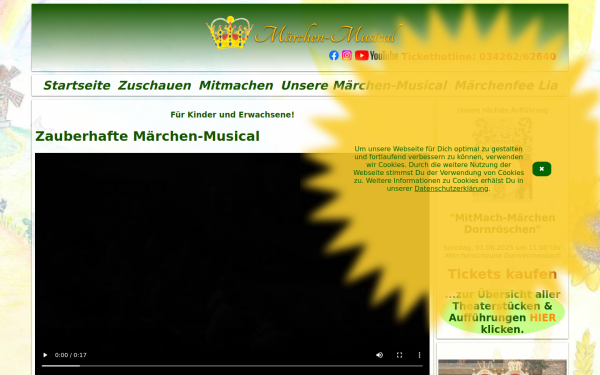The image size is (600, 375).
Task: Click the sidebar photo thumbnail beneath the performance box
Action: pyautogui.click(x=502, y=367)
